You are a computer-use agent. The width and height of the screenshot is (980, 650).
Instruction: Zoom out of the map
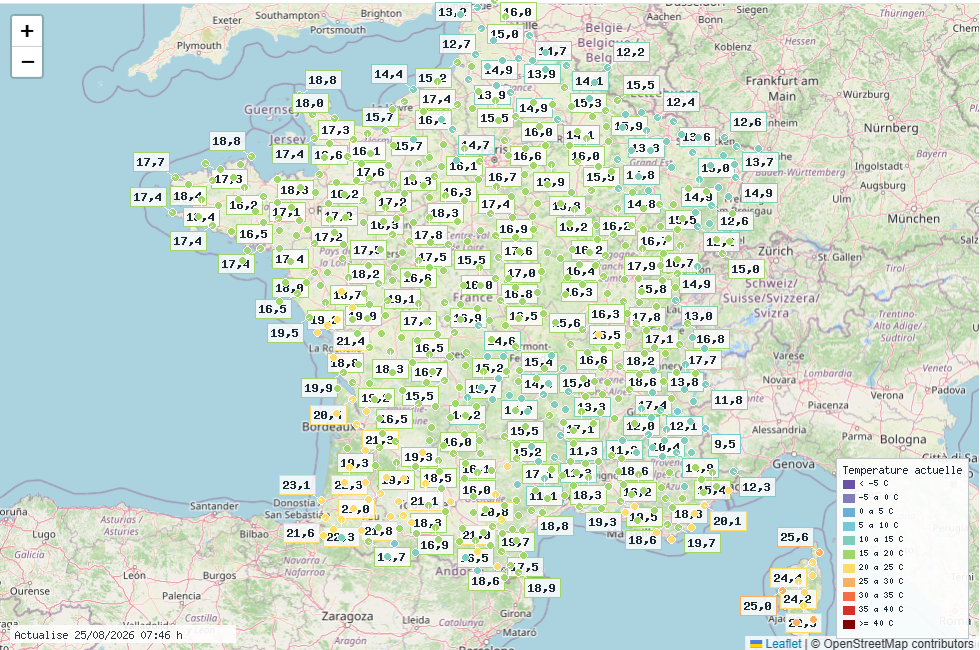[x=27, y=62]
